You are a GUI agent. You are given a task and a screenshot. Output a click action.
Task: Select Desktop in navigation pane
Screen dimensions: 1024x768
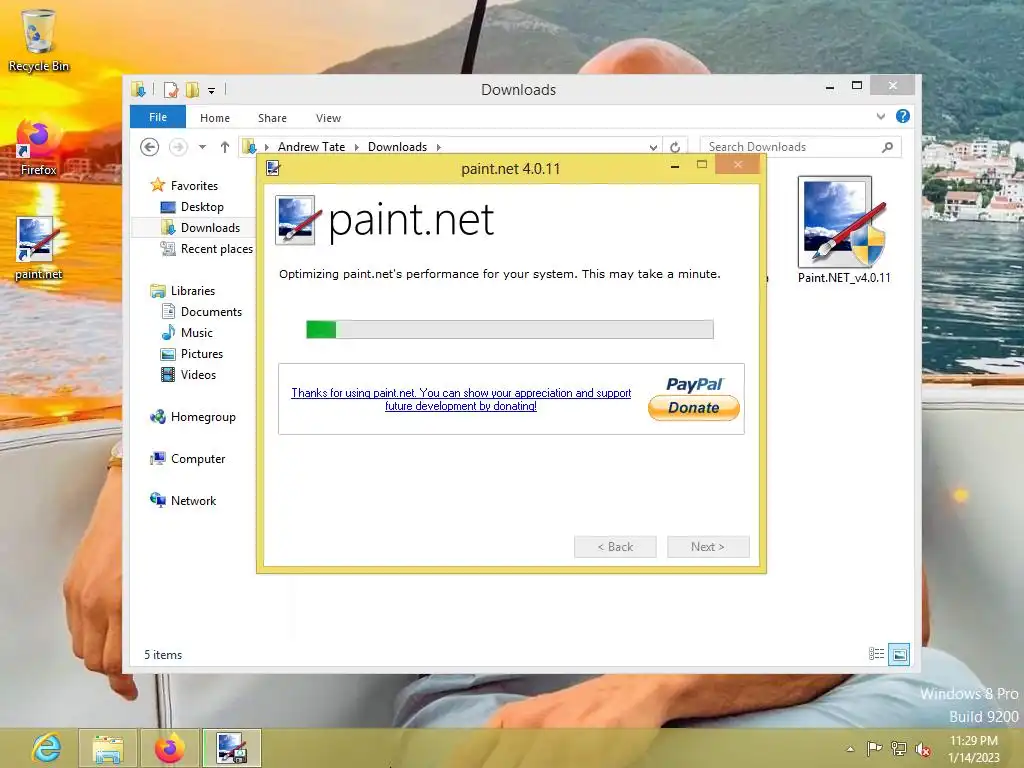192,207
